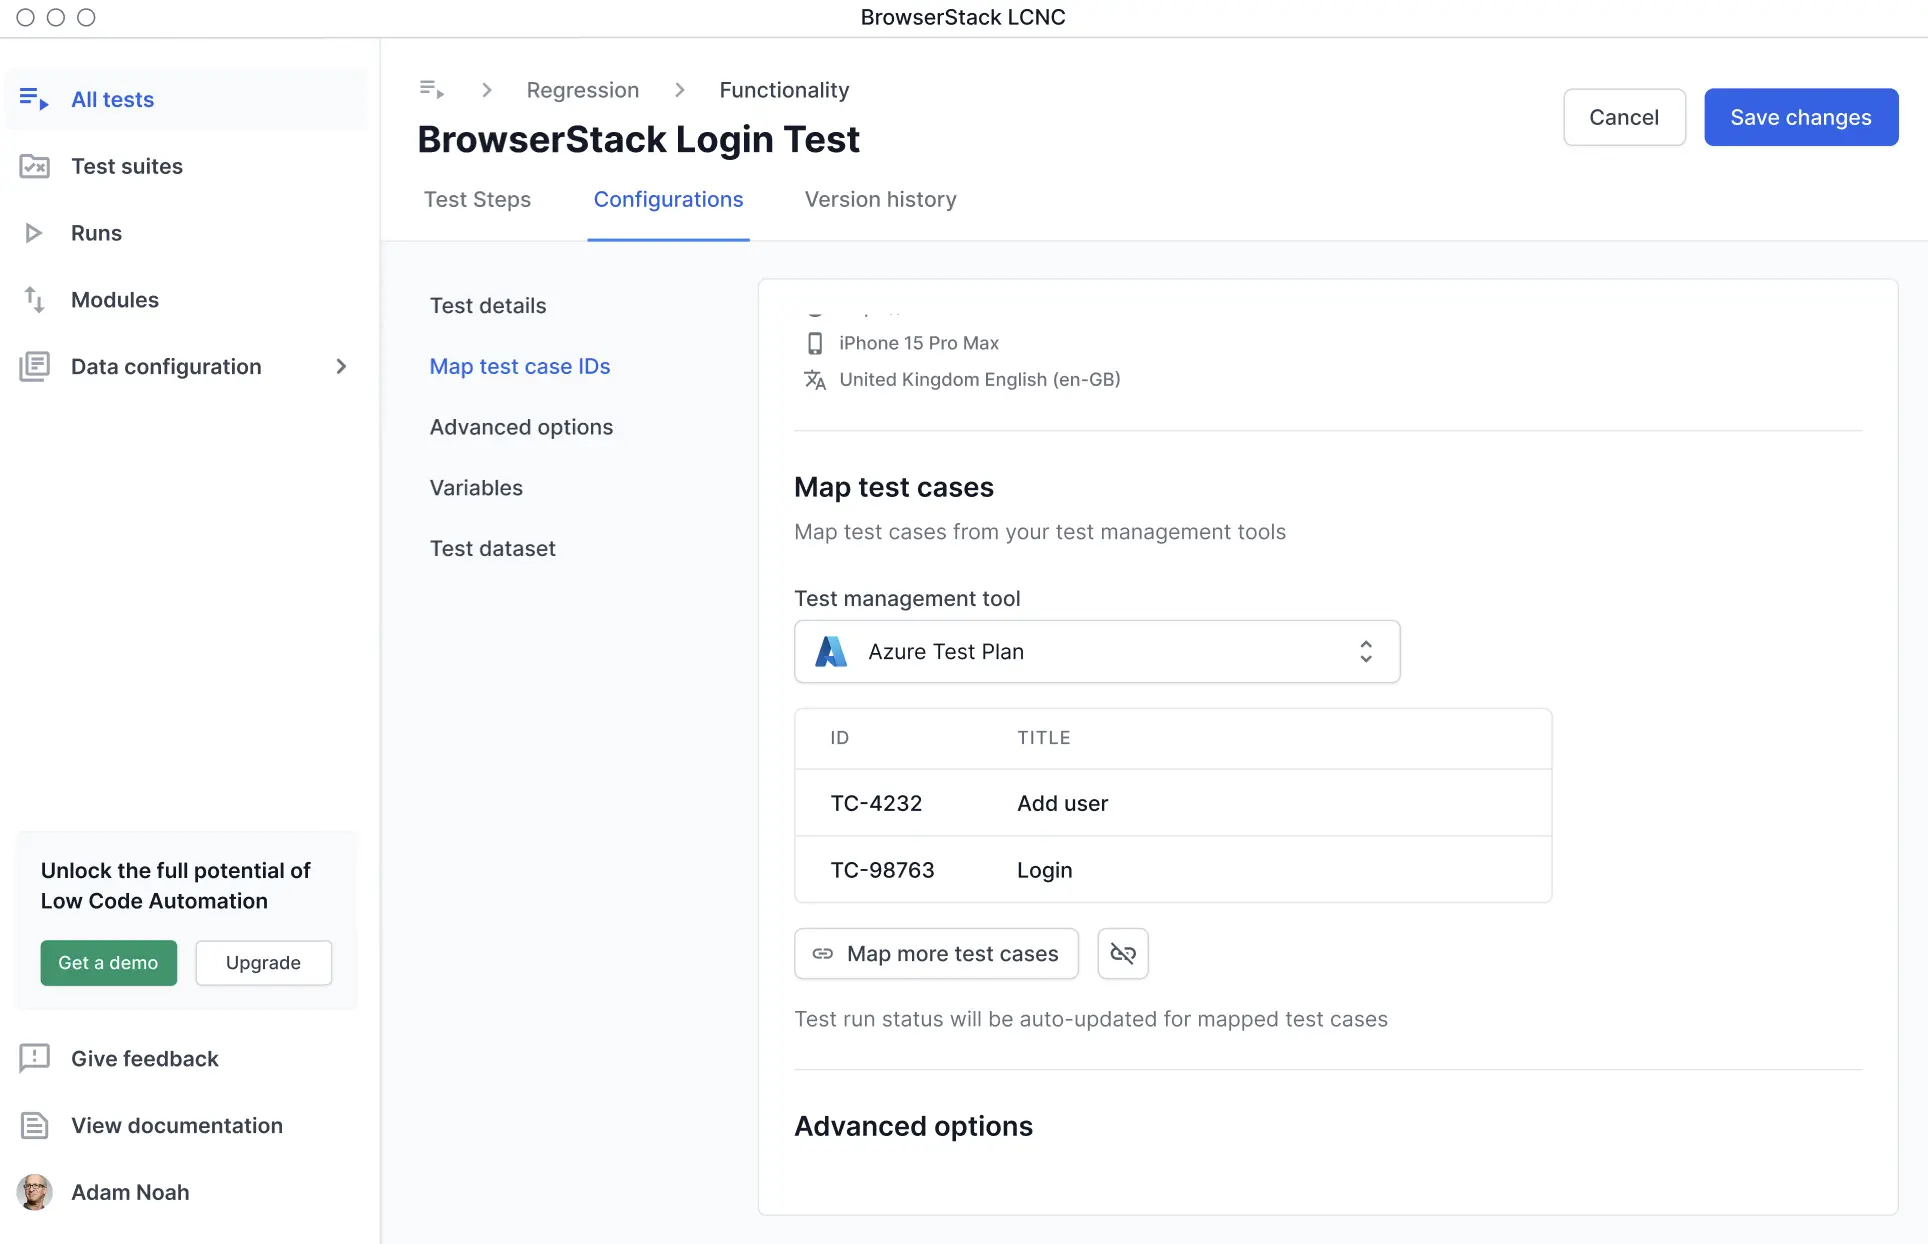Click the breadcrumb test list icon
This screenshot has height=1244, width=1928.
[x=431, y=89]
